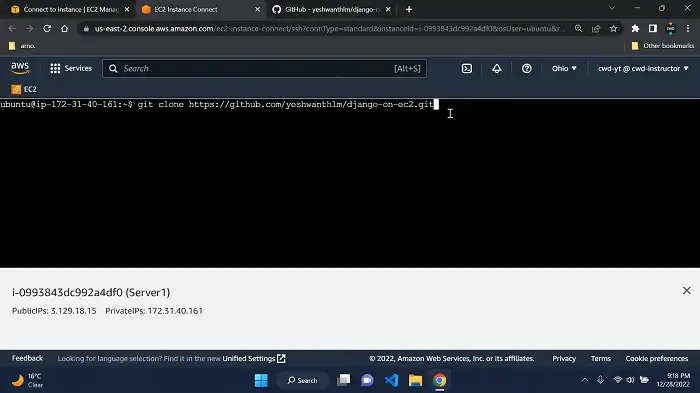Open Chrome from the taskbar

(x=440, y=380)
